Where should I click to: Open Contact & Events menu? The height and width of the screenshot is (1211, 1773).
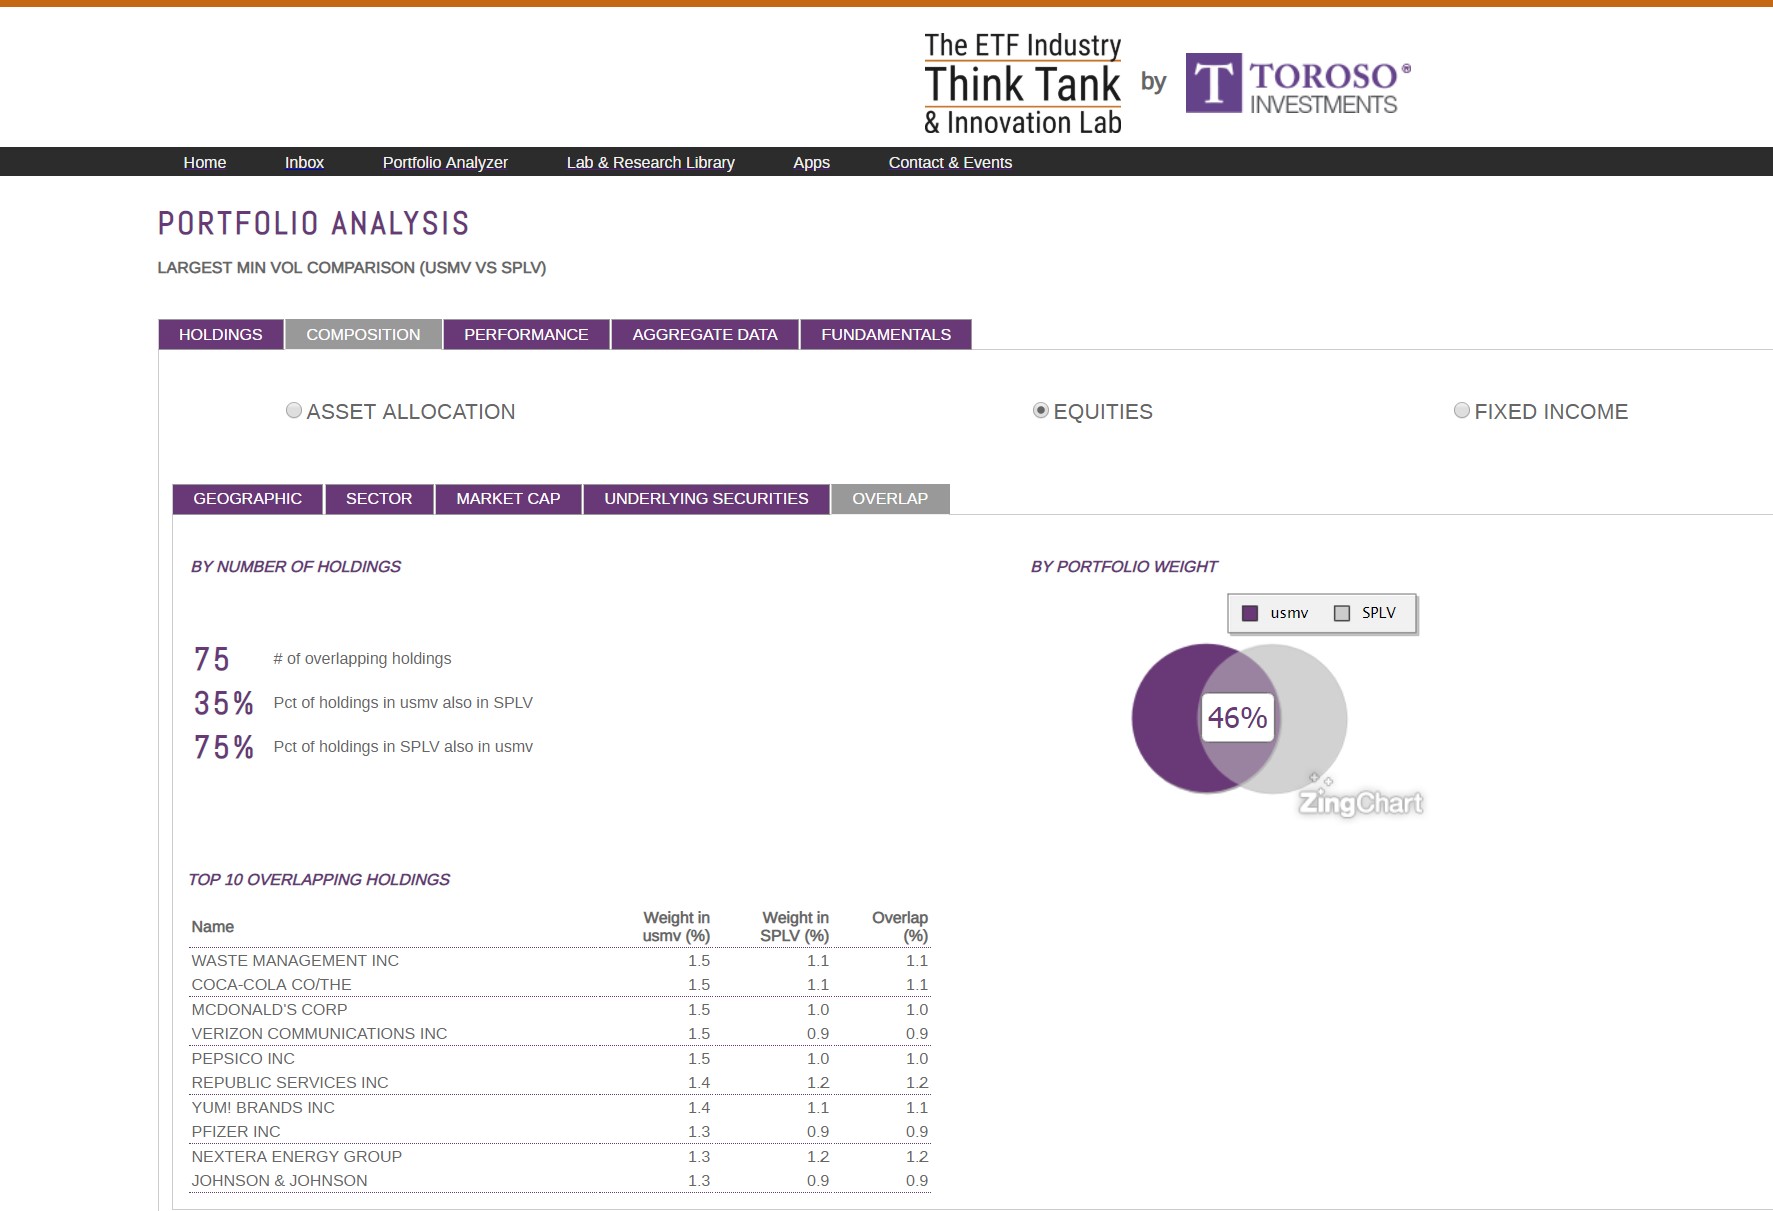coord(950,162)
